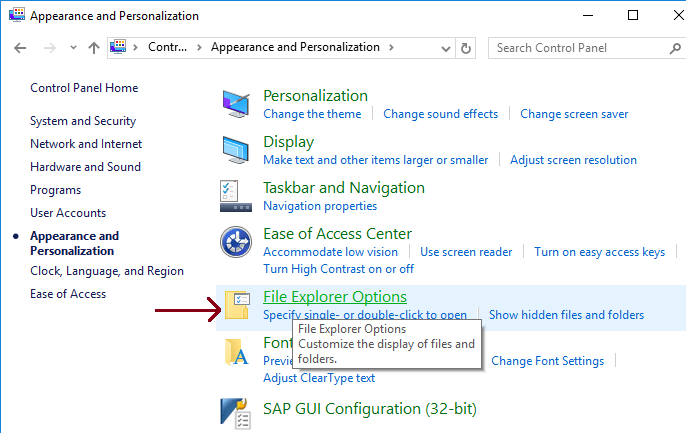This screenshot has width=687, height=434.
Task: Open Taskbar and Navigation heading
Action: pyautogui.click(x=344, y=188)
